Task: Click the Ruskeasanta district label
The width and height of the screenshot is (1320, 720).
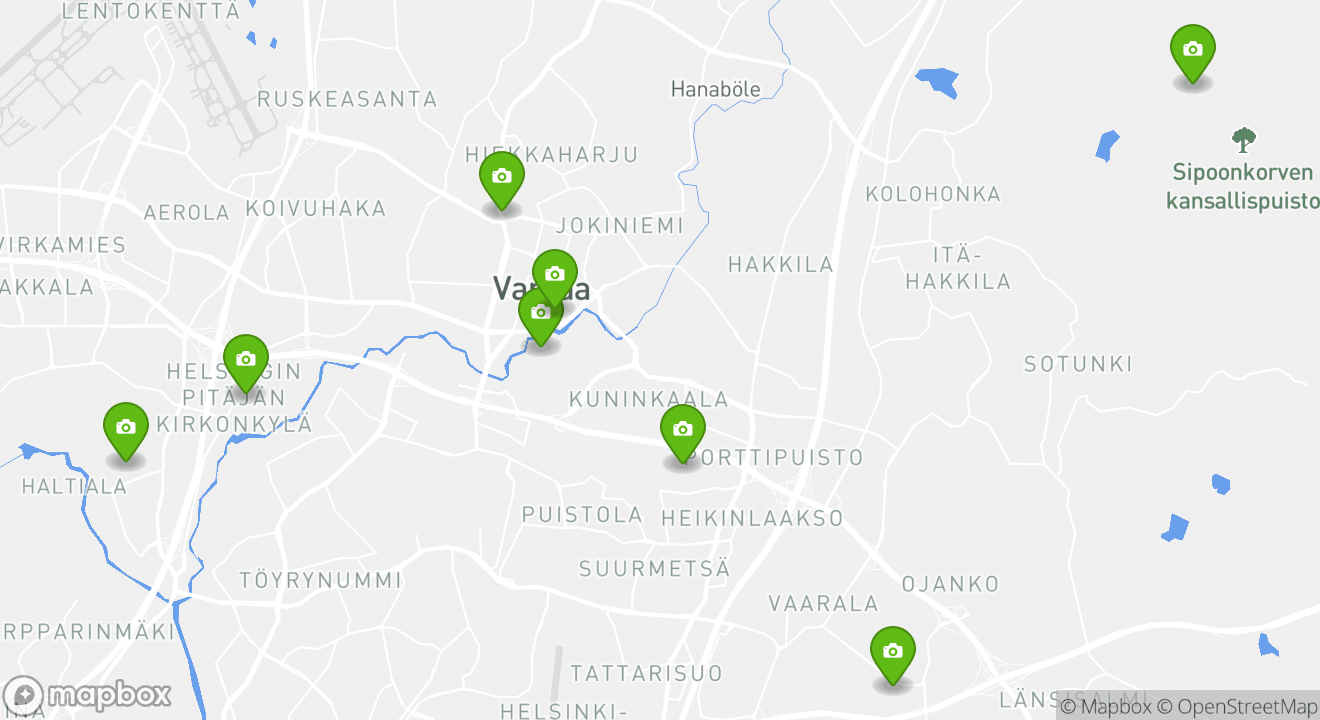Action: pyautogui.click(x=347, y=99)
